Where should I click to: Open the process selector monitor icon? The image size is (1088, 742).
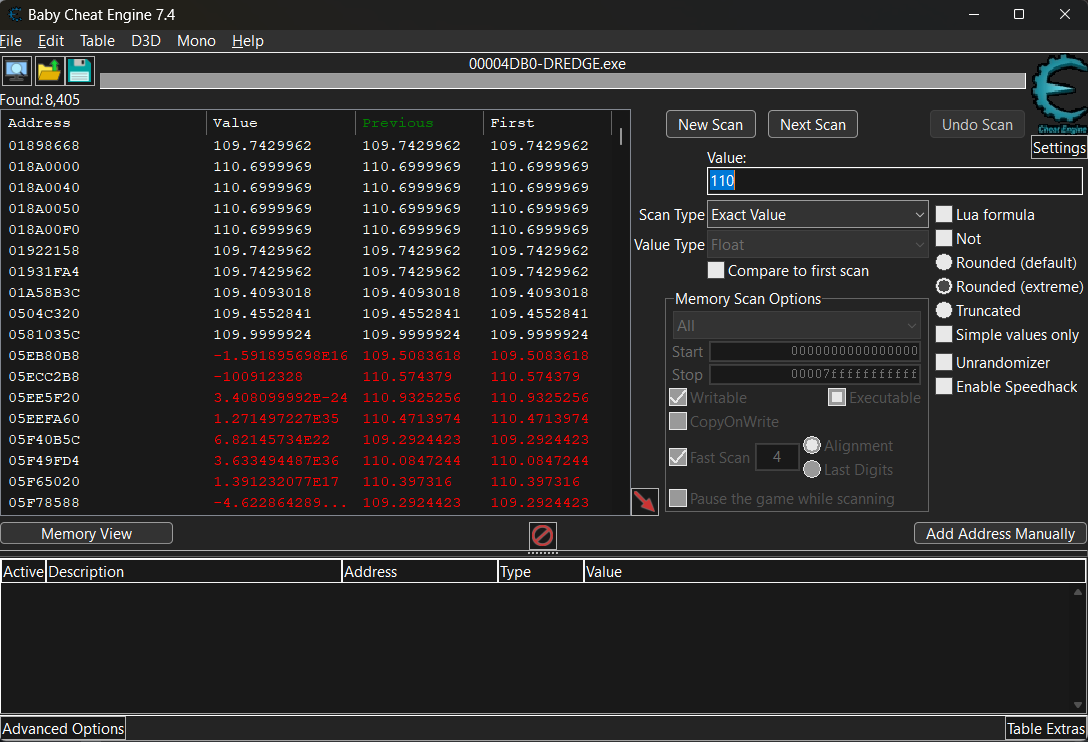[16, 71]
